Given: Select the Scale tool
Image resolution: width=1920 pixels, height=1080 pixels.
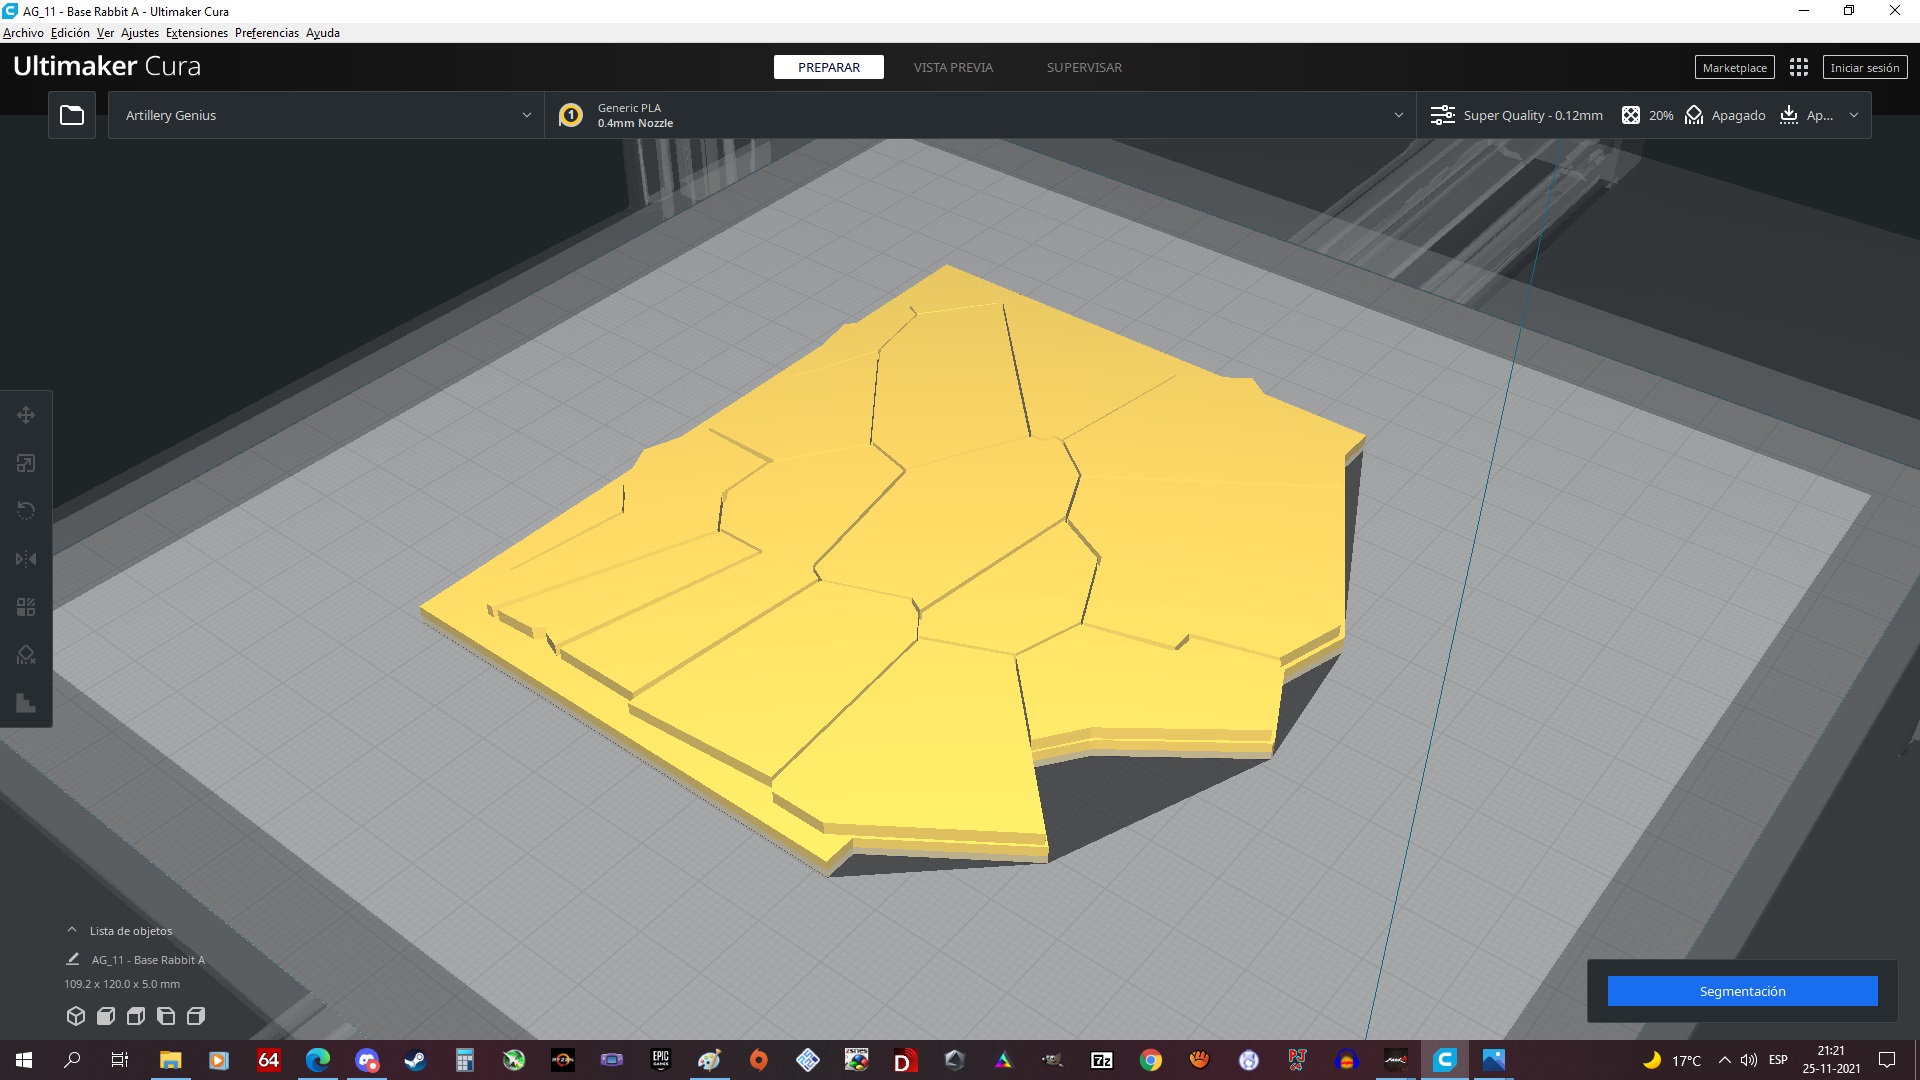Looking at the screenshot, I should coord(26,463).
